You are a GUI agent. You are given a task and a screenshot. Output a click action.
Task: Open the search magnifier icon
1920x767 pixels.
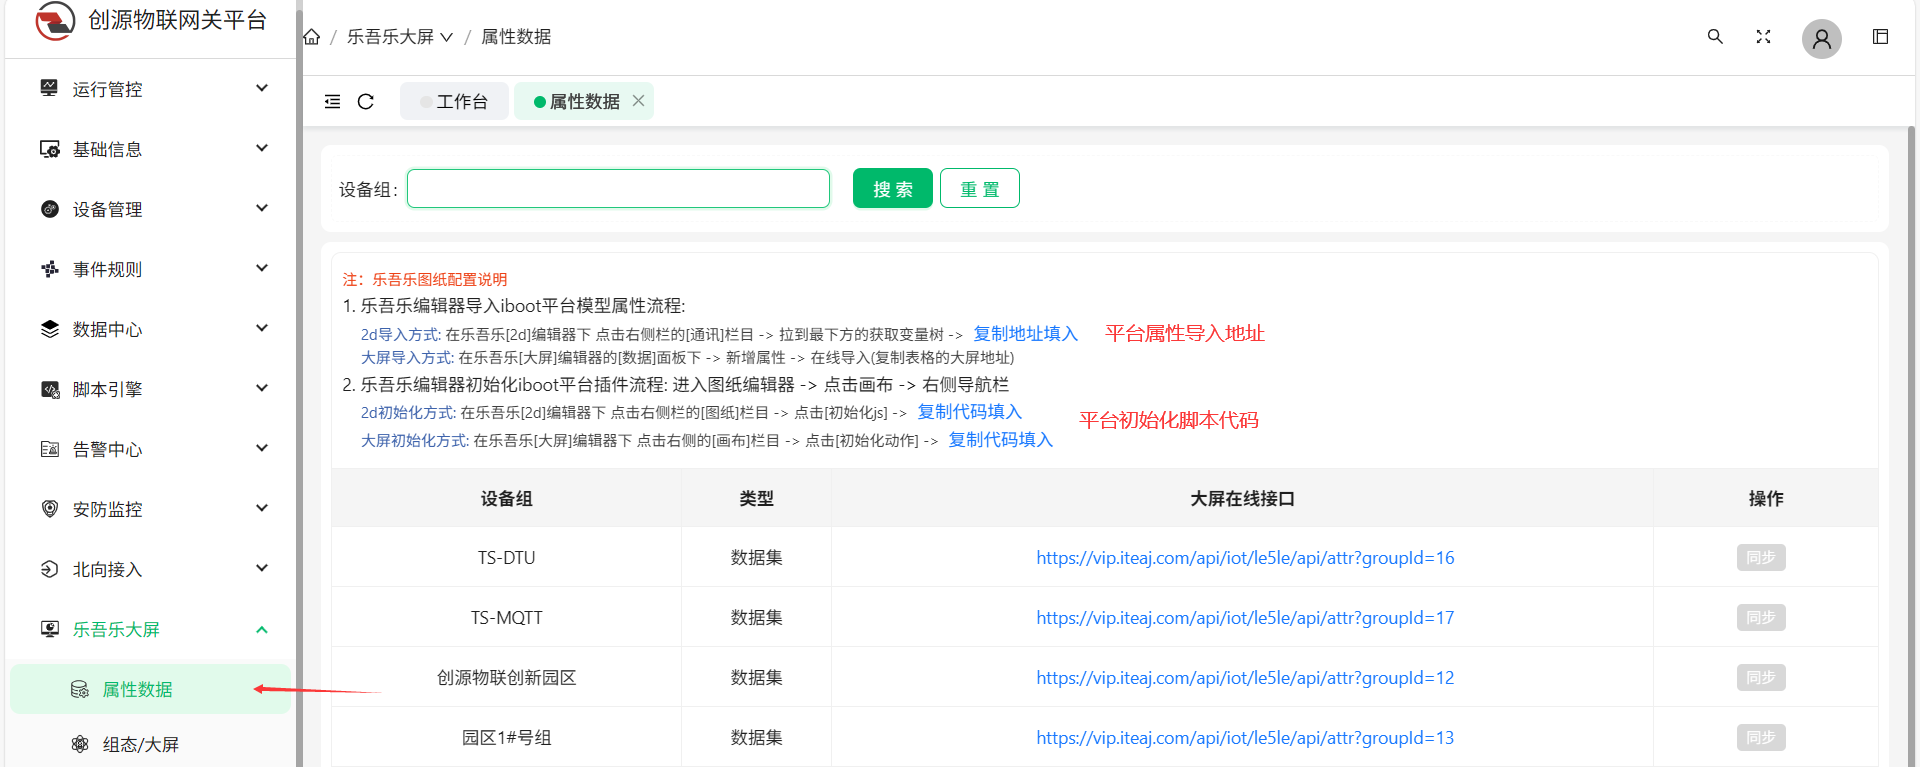(1715, 37)
